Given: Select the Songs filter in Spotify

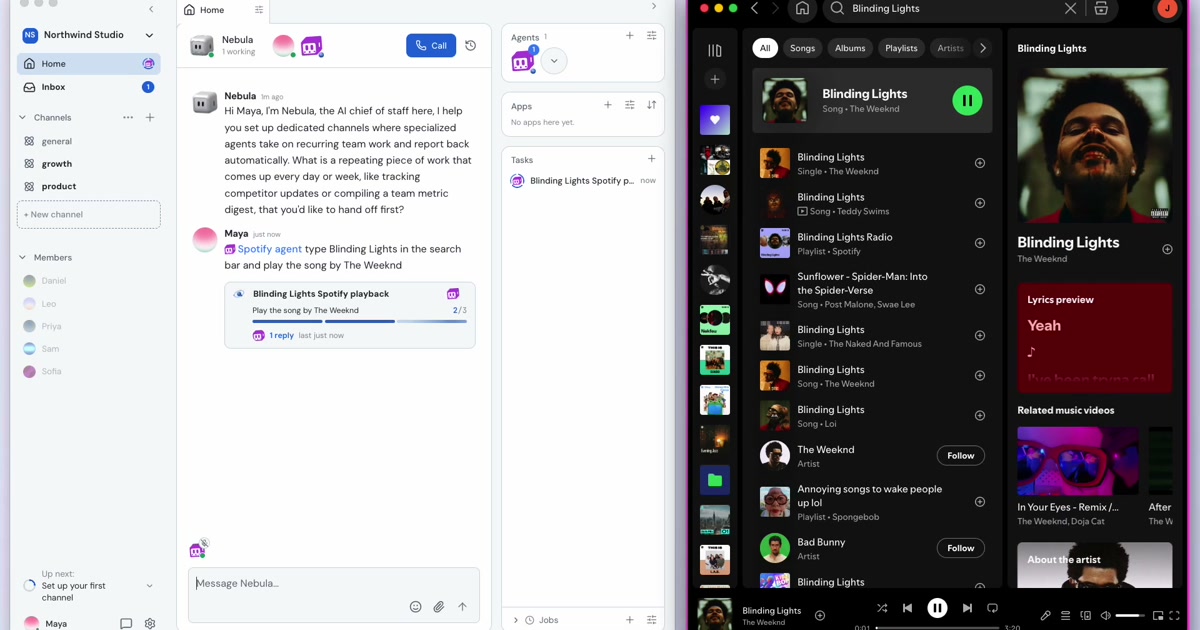Looking at the screenshot, I should 802,48.
